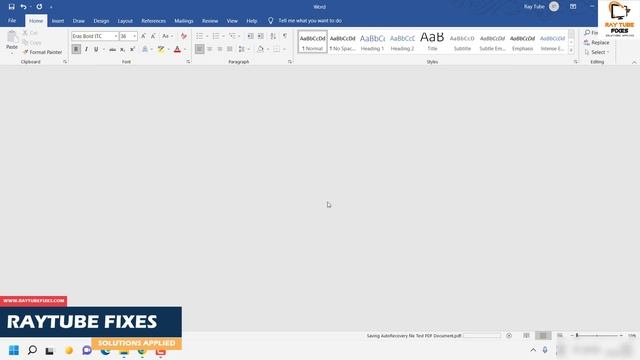Align text right
Screen dimensions: 640x360
220,49
